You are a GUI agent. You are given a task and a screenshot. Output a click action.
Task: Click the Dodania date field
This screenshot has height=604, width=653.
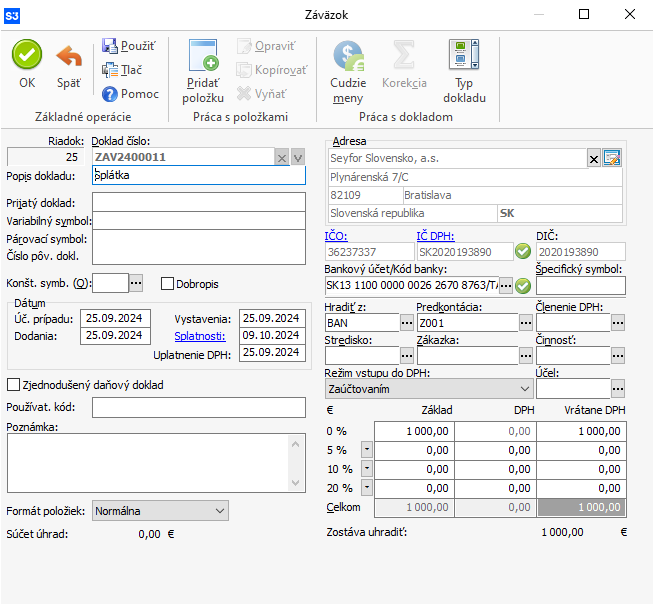115,336
